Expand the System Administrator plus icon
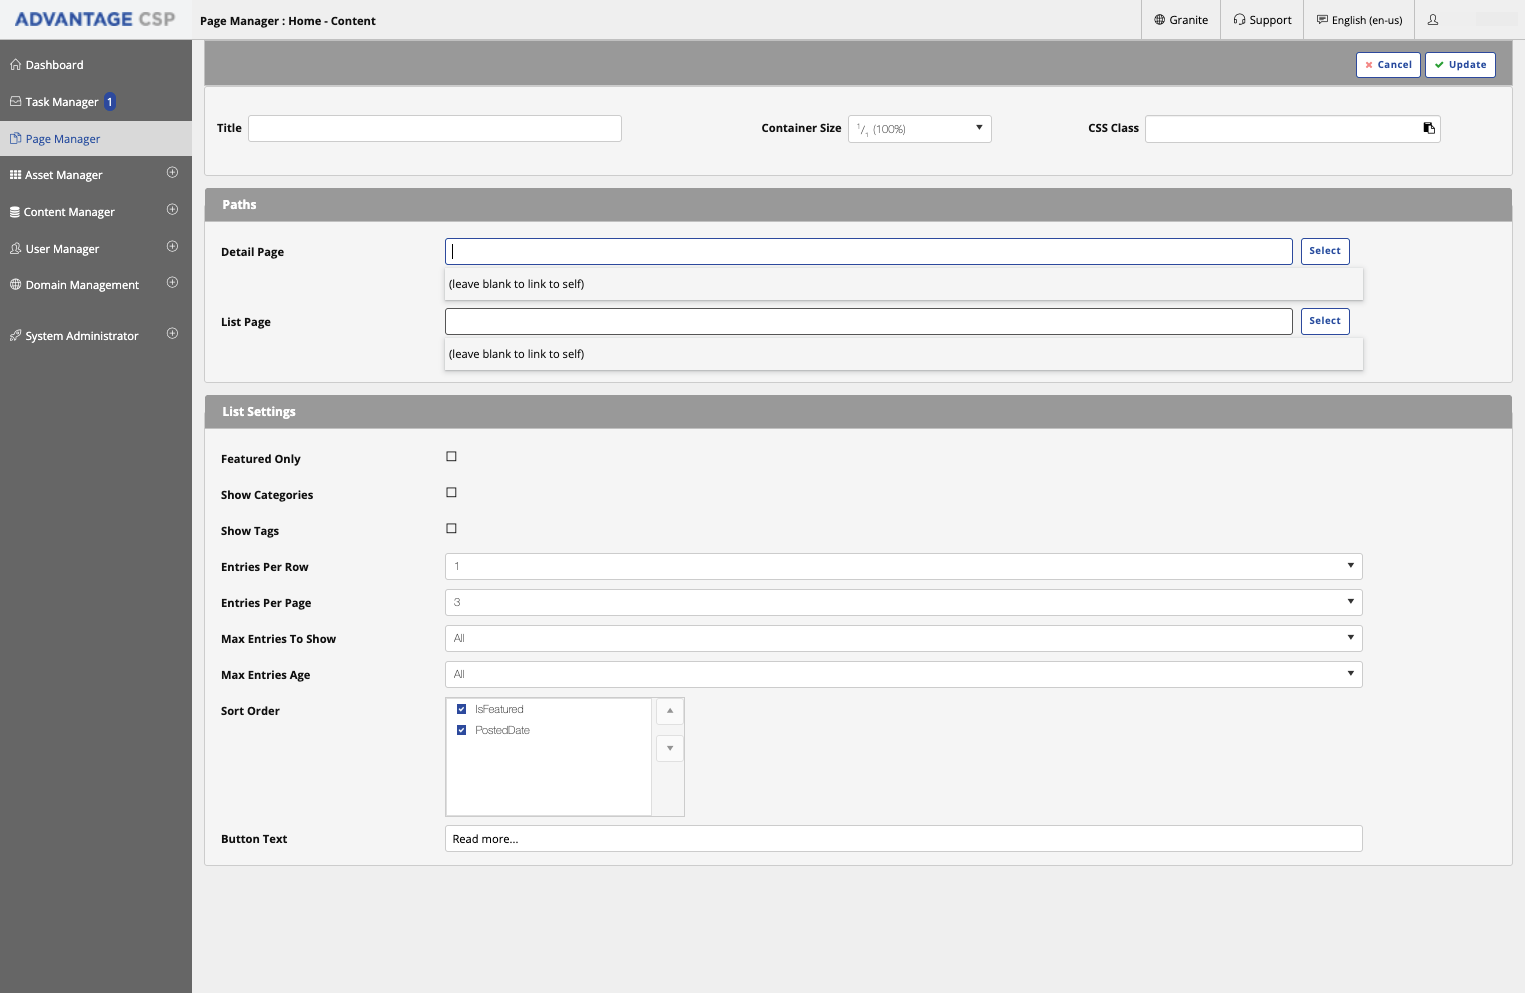The image size is (1525, 993). [172, 334]
